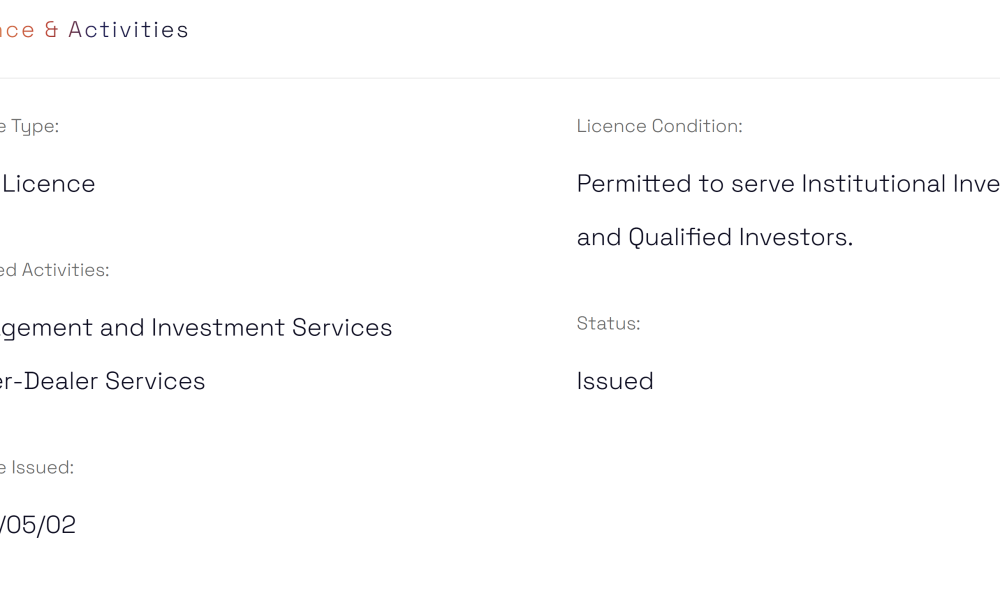
Task: Select the Broker-Dealer Services entry
Action: [x=102, y=381]
